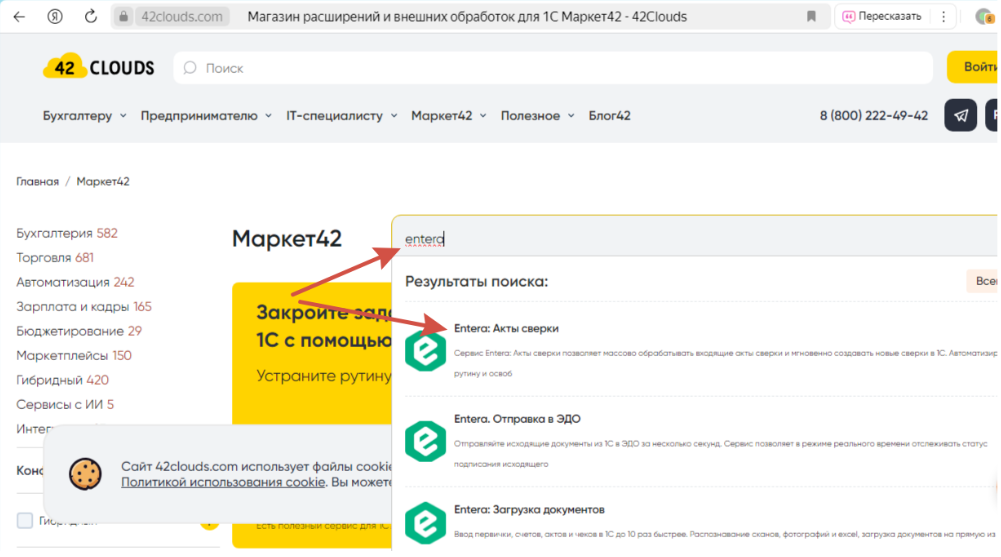This screenshot has width=1001, height=557.
Task: Open the Entera: Загрузка документов result title
Action: (529, 509)
